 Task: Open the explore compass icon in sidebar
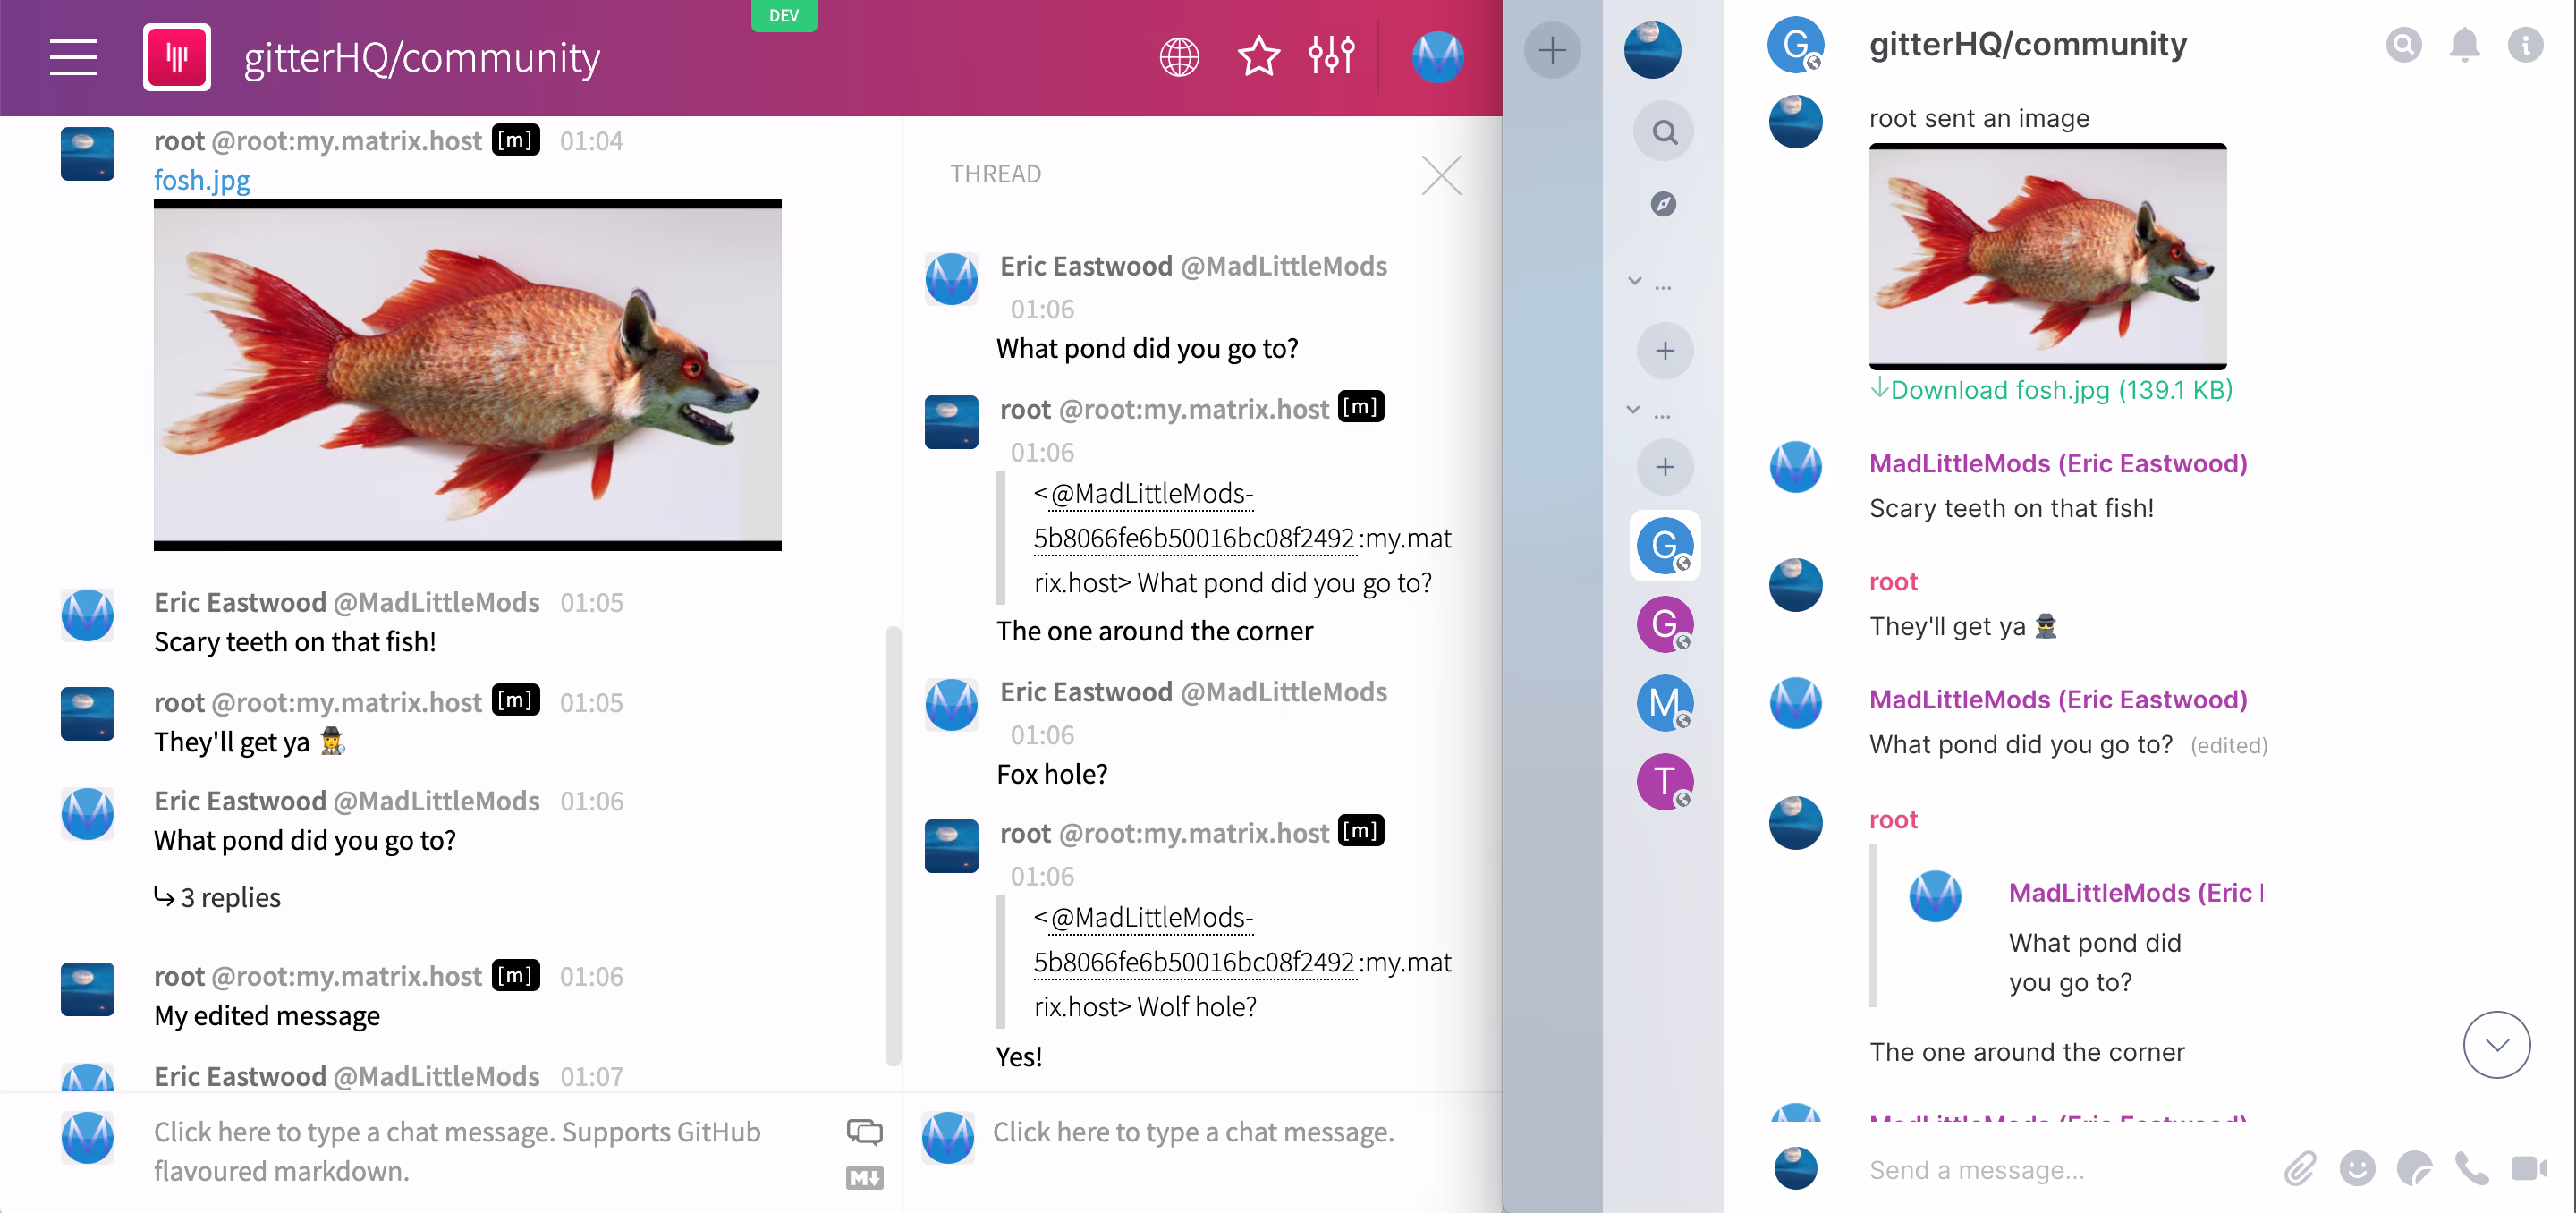(1664, 204)
